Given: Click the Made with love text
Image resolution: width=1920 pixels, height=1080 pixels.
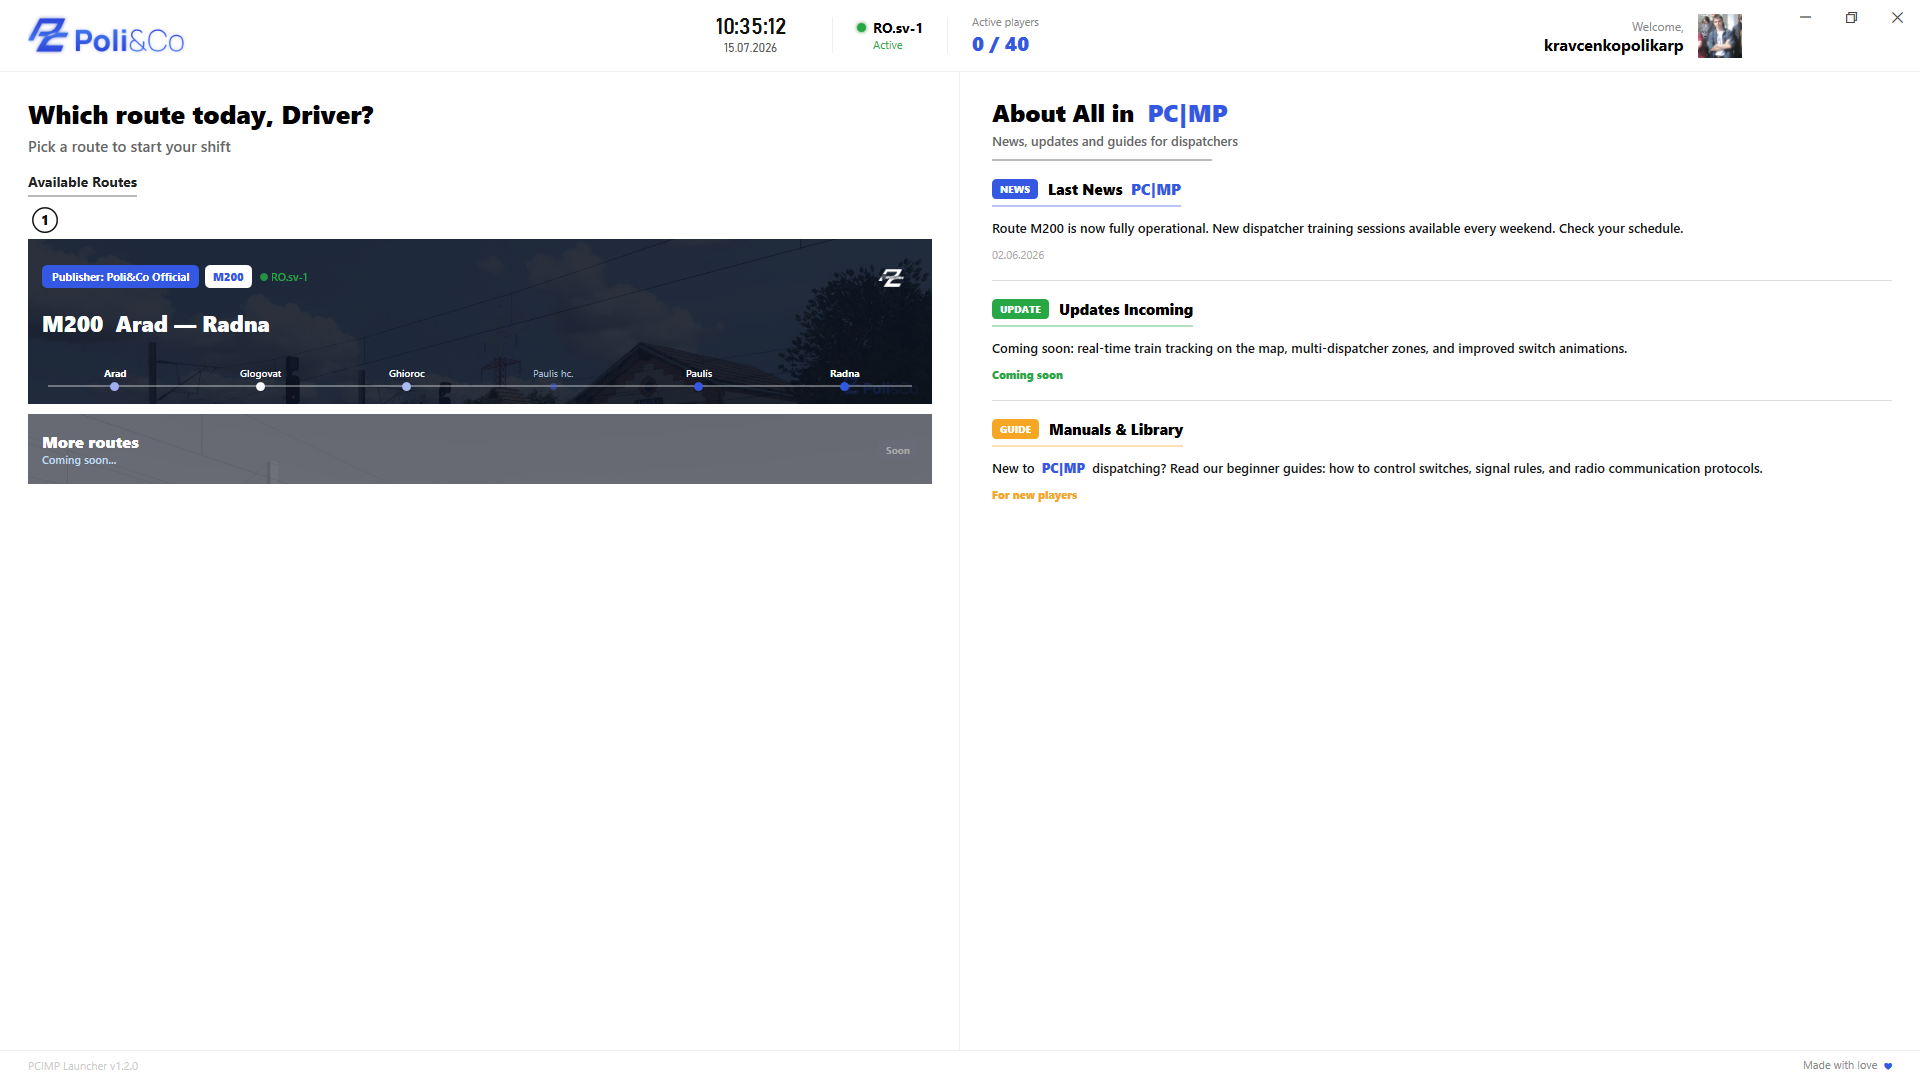Looking at the screenshot, I should [x=1840, y=1065].
